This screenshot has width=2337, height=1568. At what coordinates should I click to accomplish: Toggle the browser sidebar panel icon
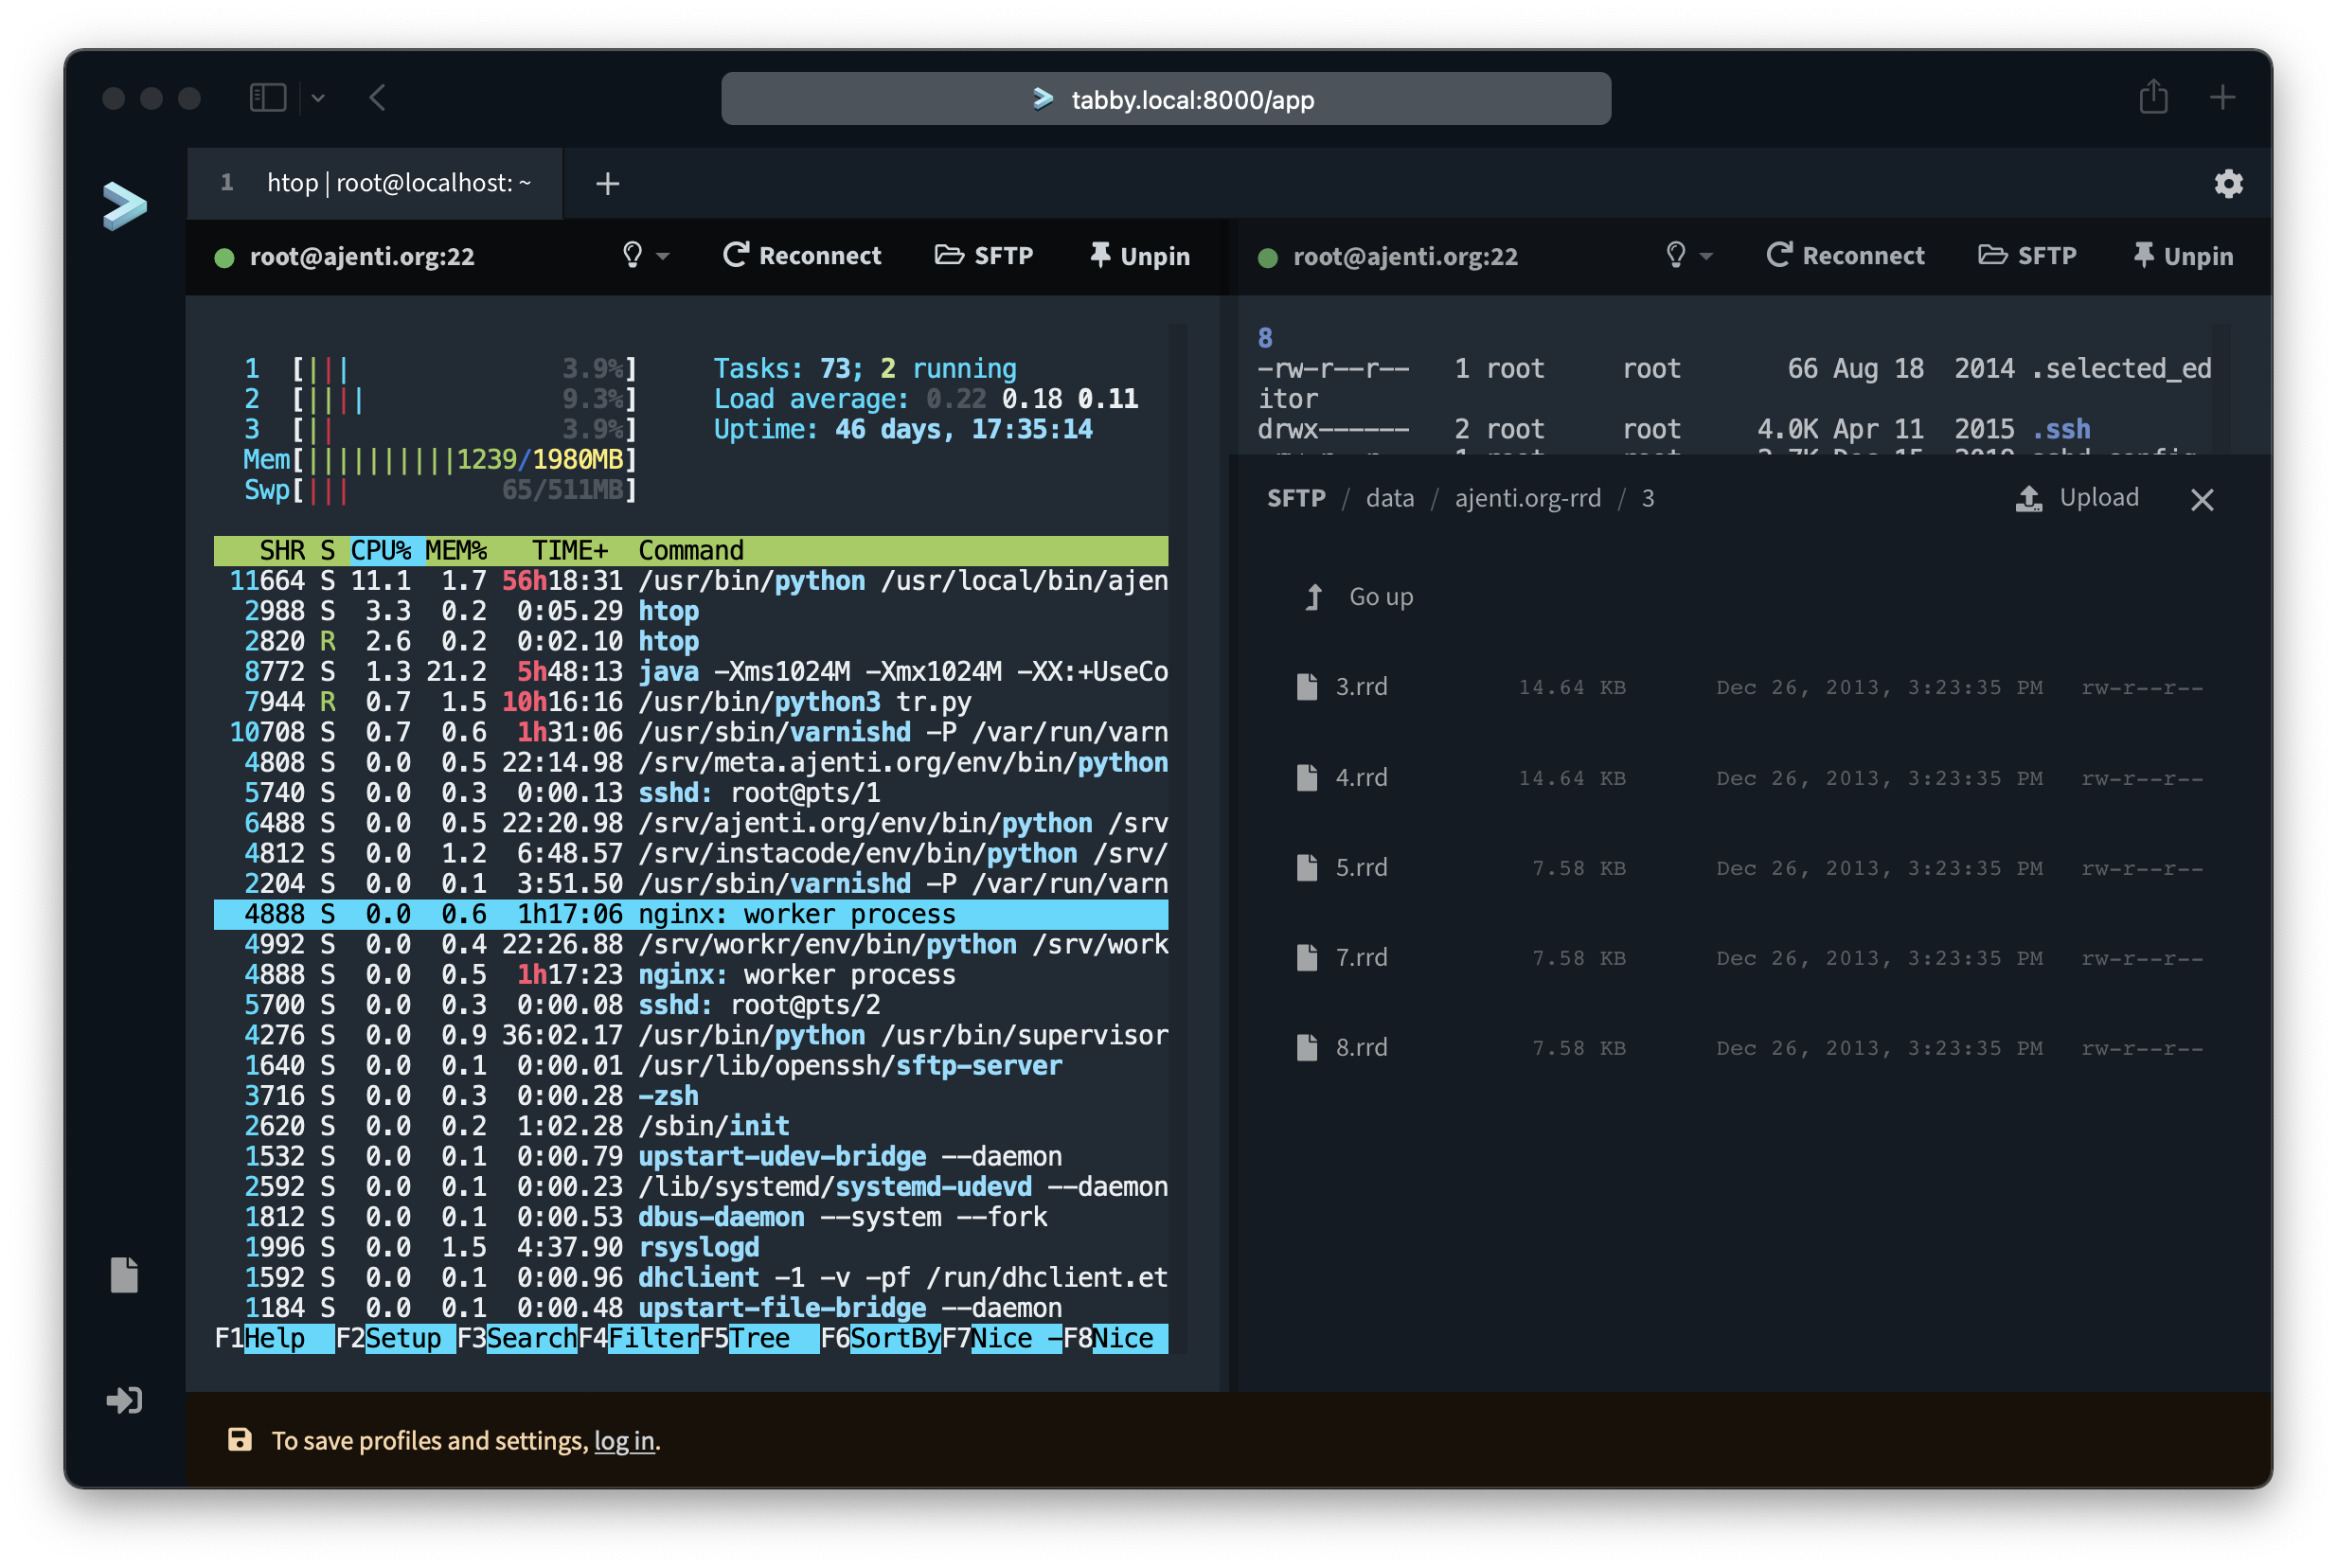point(267,98)
